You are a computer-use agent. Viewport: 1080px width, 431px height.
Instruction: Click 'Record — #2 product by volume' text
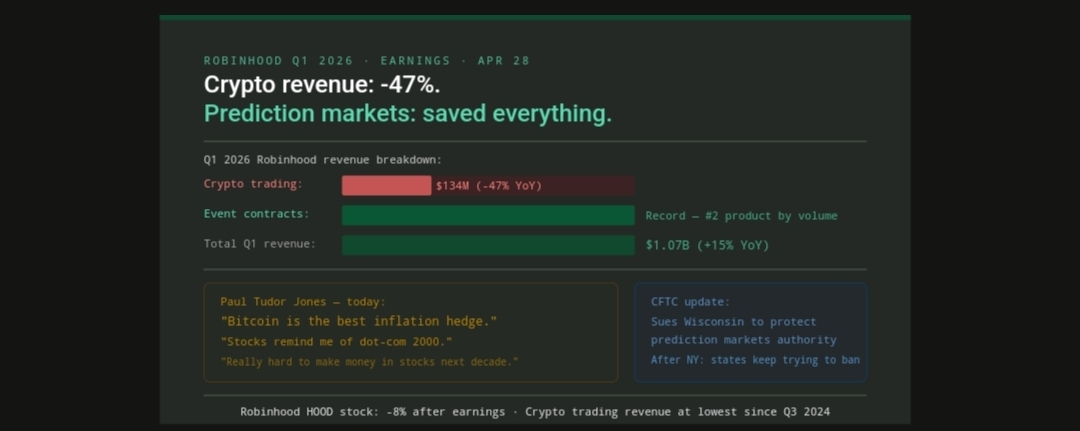pos(741,216)
